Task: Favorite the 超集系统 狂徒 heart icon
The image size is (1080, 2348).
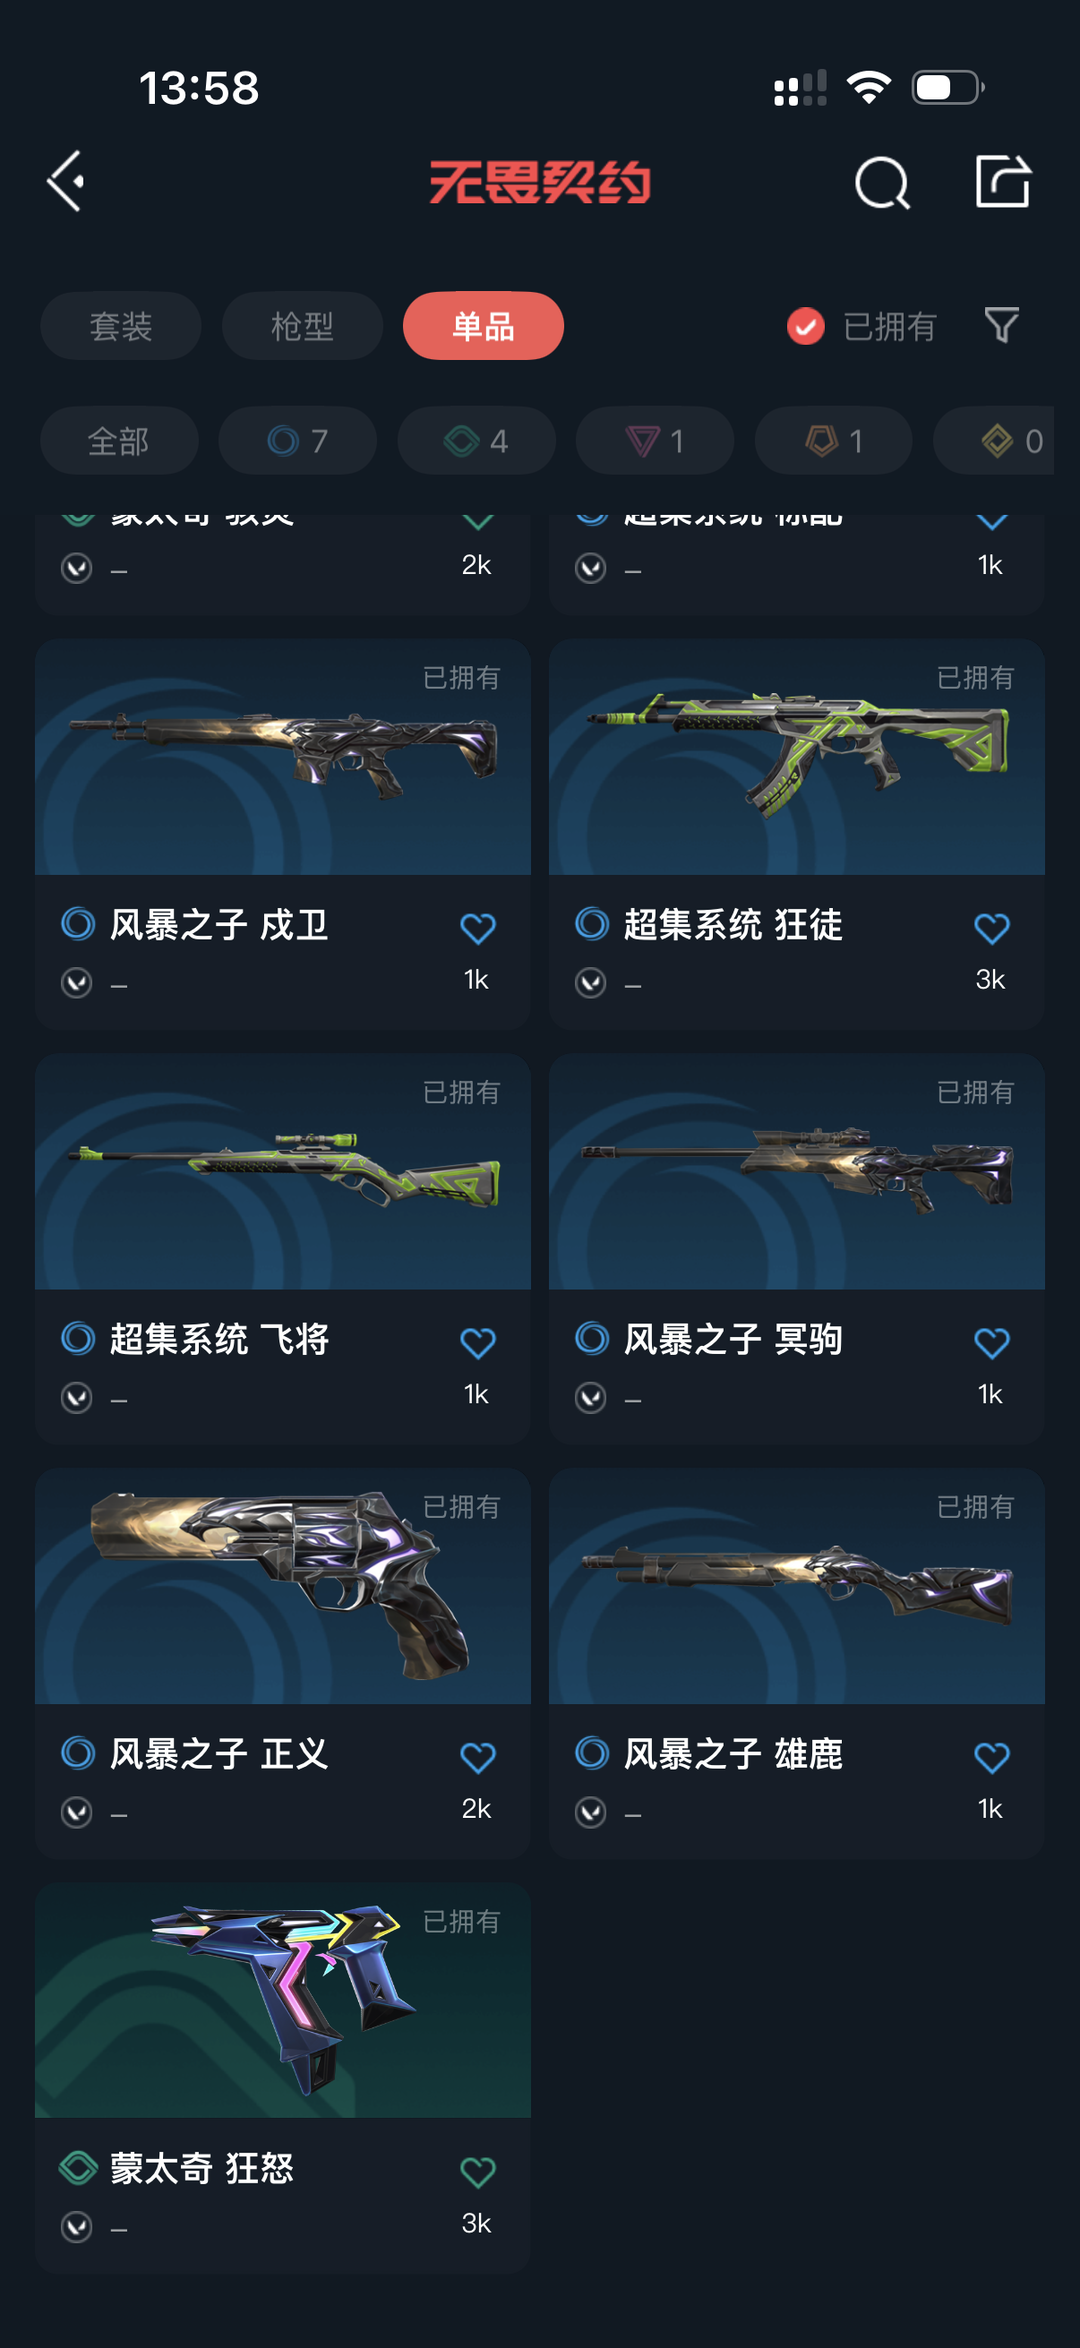Action: pyautogui.click(x=992, y=928)
